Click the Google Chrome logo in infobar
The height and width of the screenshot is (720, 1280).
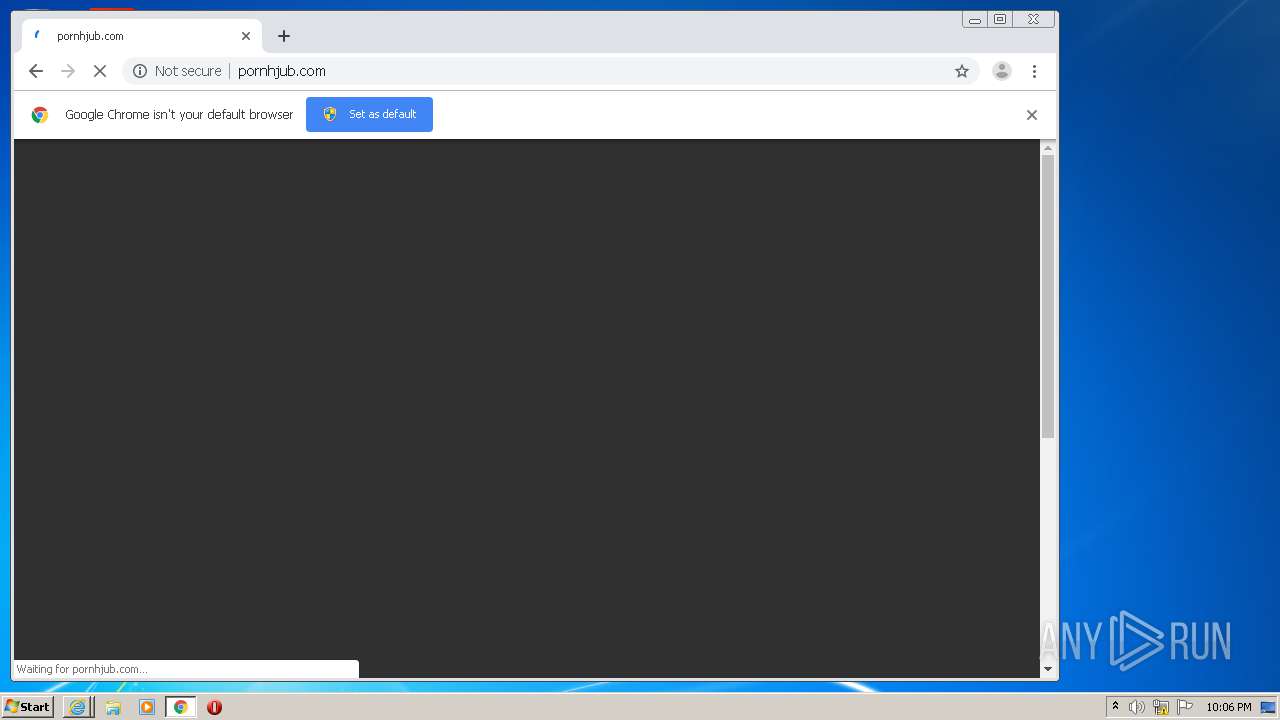pyautogui.click(x=40, y=115)
